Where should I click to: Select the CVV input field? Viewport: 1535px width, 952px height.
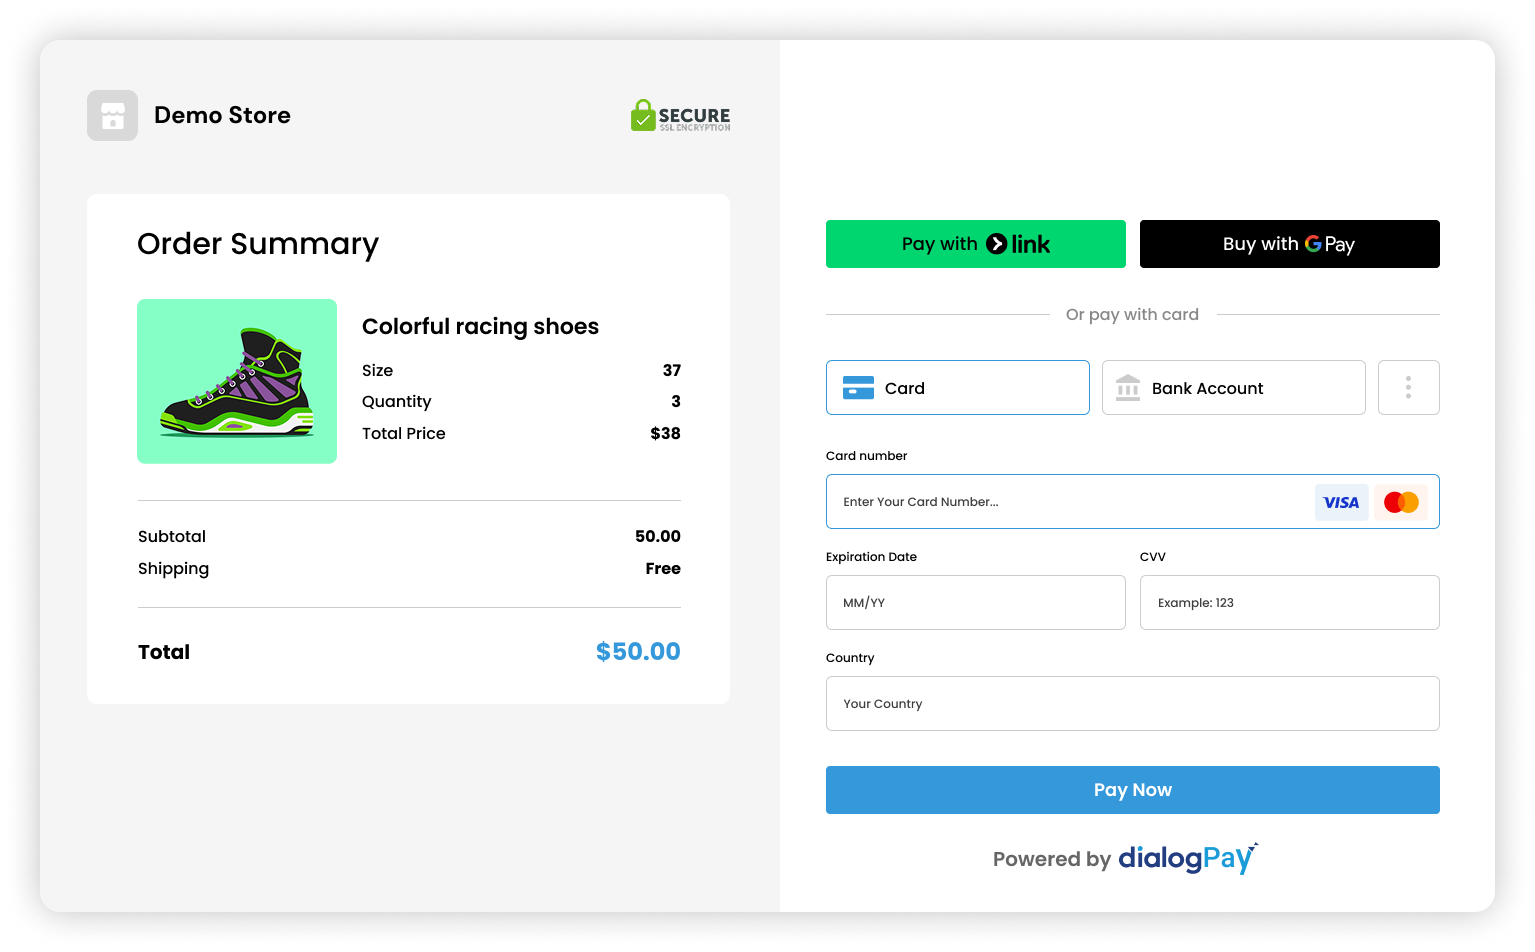pos(1290,603)
